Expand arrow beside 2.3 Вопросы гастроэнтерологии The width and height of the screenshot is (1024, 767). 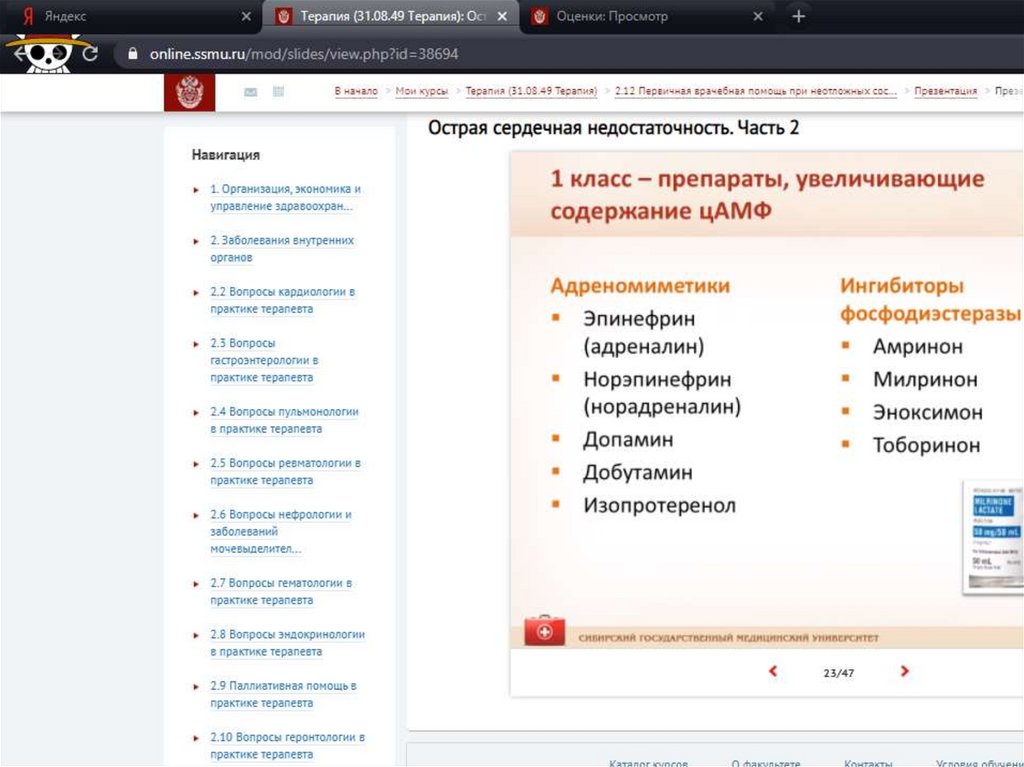[196, 344]
